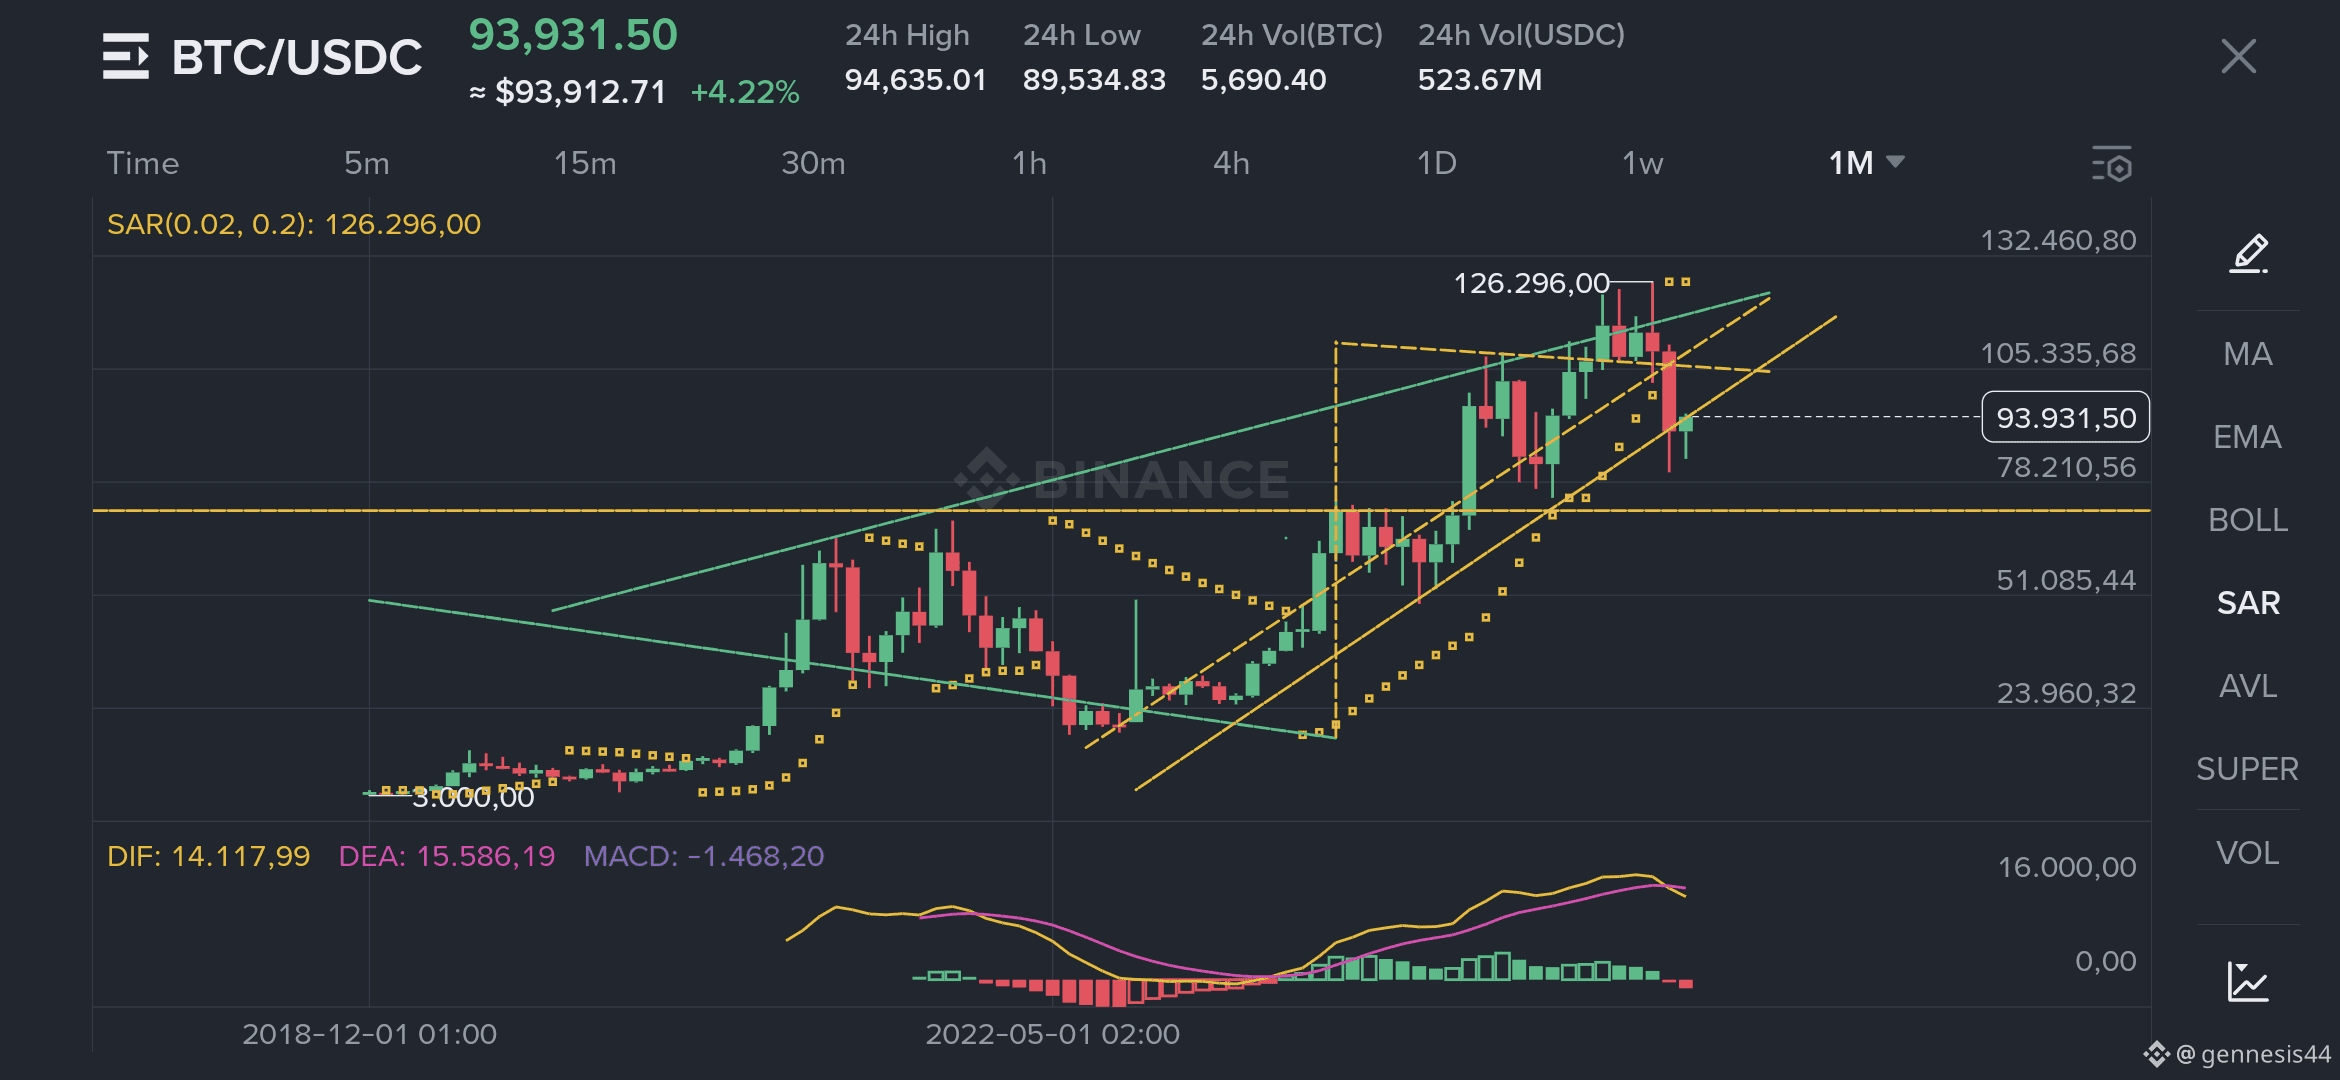The width and height of the screenshot is (2340, 1080).
Task: Open chart indicator settings icon
Action: (2111, 164)
